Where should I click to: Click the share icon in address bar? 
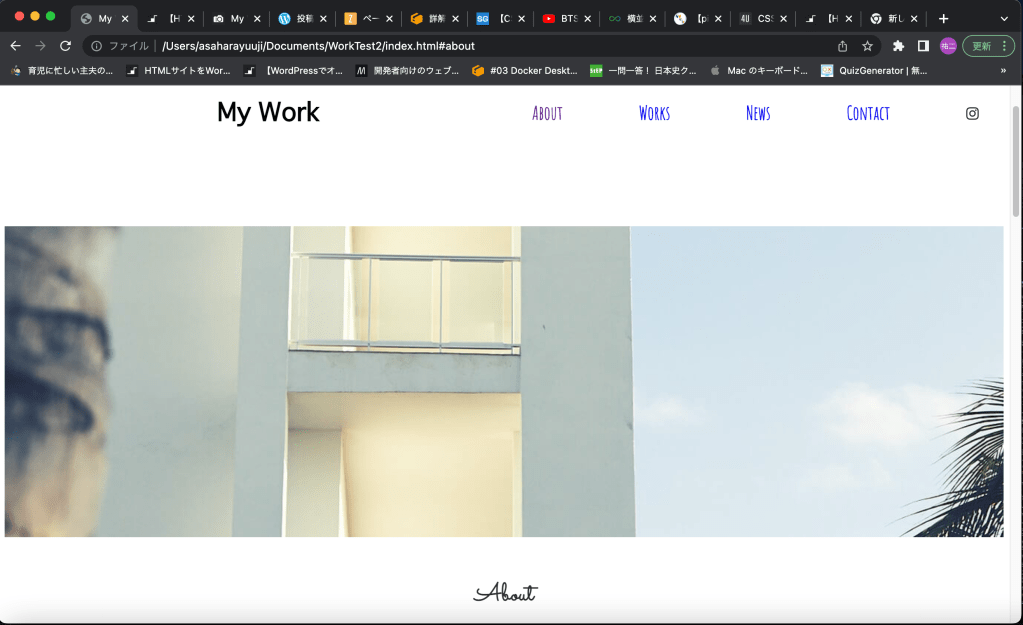[x=842, y=46]
